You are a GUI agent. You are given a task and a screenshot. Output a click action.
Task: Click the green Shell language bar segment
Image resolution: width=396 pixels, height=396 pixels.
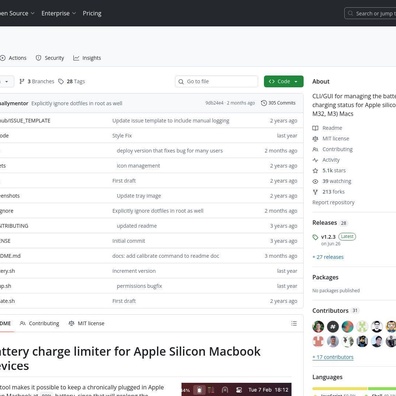click(x=382, y=389)
